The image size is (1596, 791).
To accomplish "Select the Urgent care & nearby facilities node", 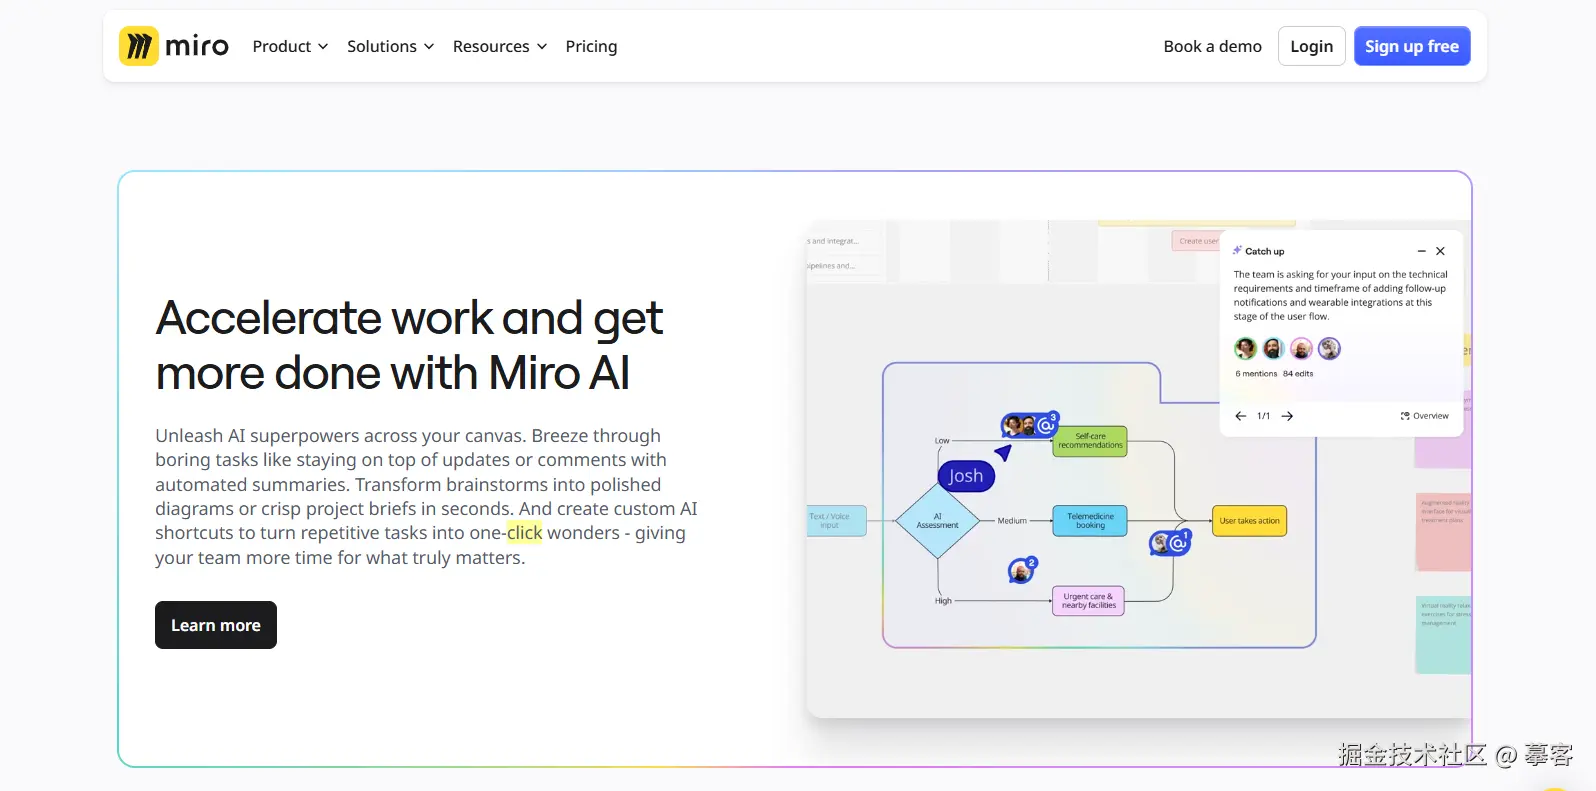I will (1088, 601).
